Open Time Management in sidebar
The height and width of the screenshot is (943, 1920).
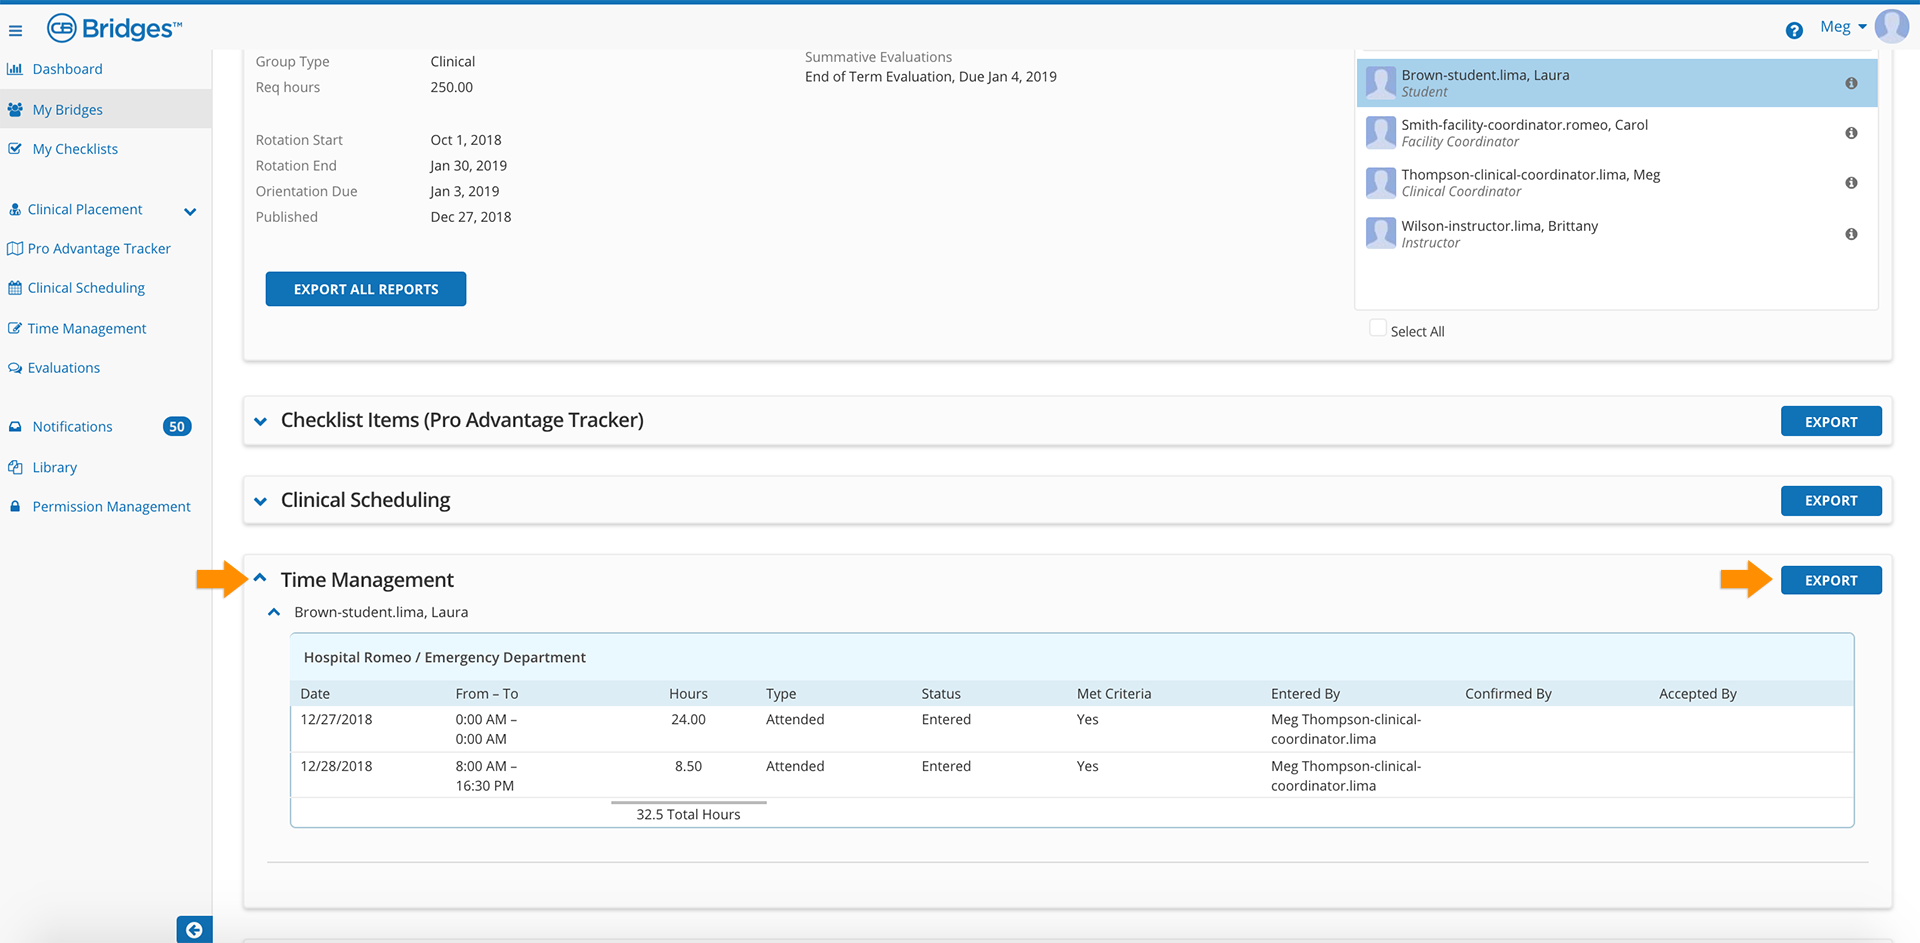click(x=87, y=329)
